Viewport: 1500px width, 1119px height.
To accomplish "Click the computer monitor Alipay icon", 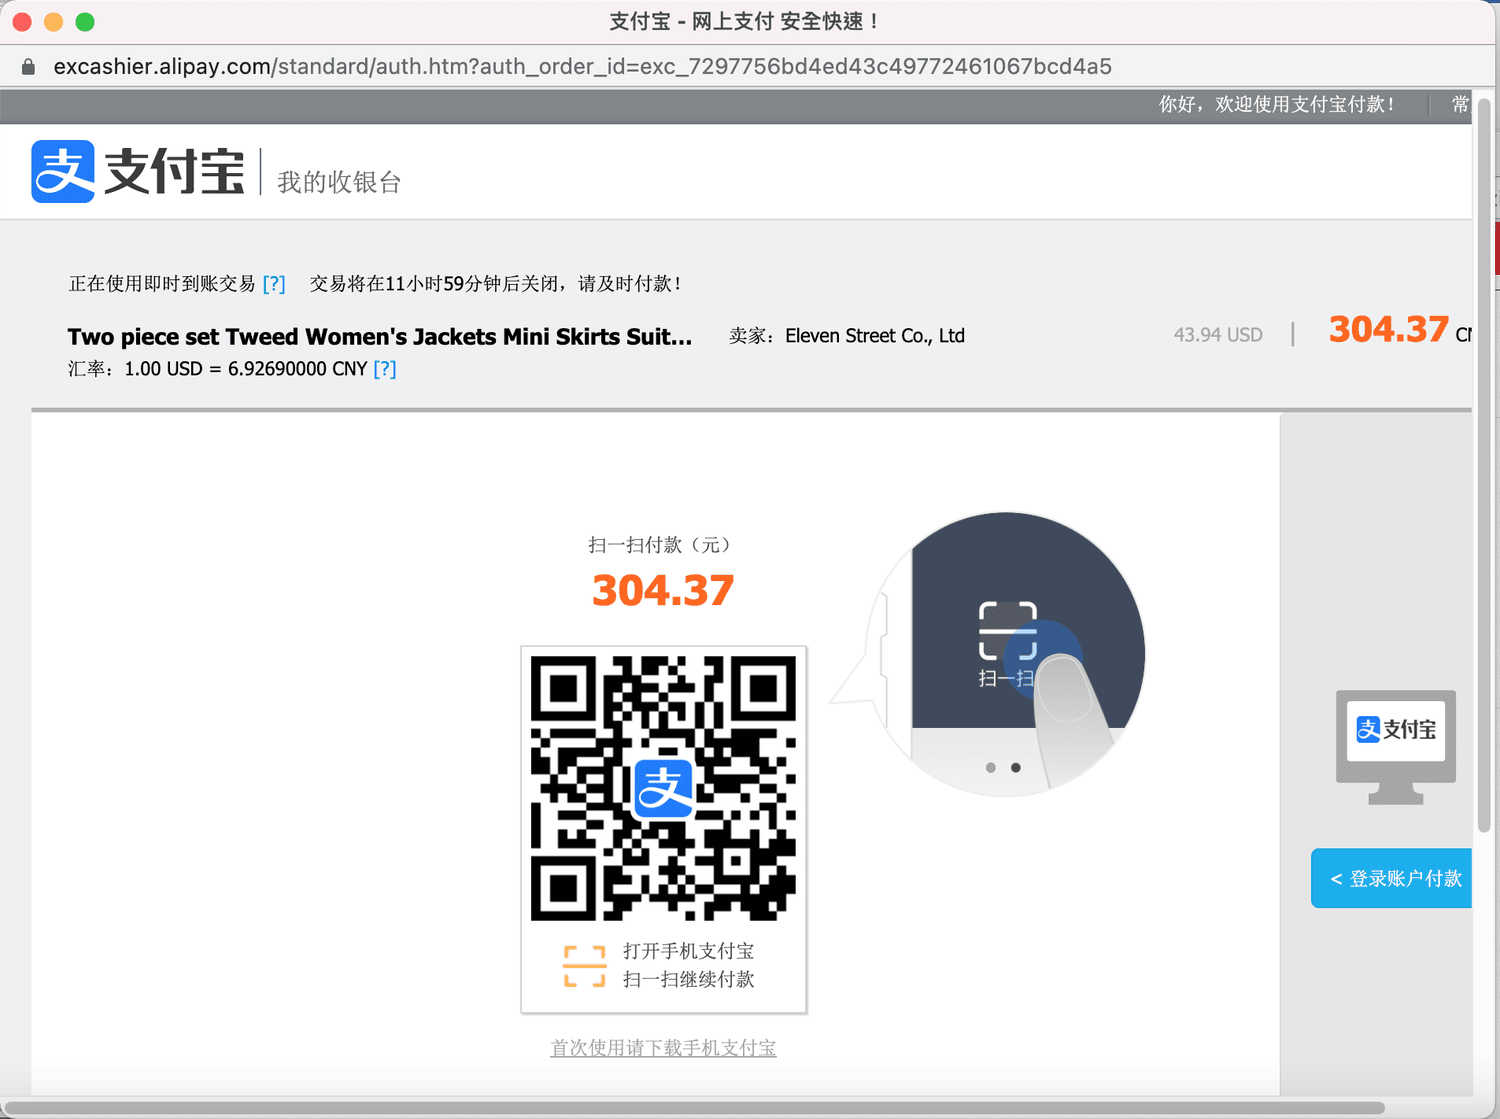I will 1396,747.
